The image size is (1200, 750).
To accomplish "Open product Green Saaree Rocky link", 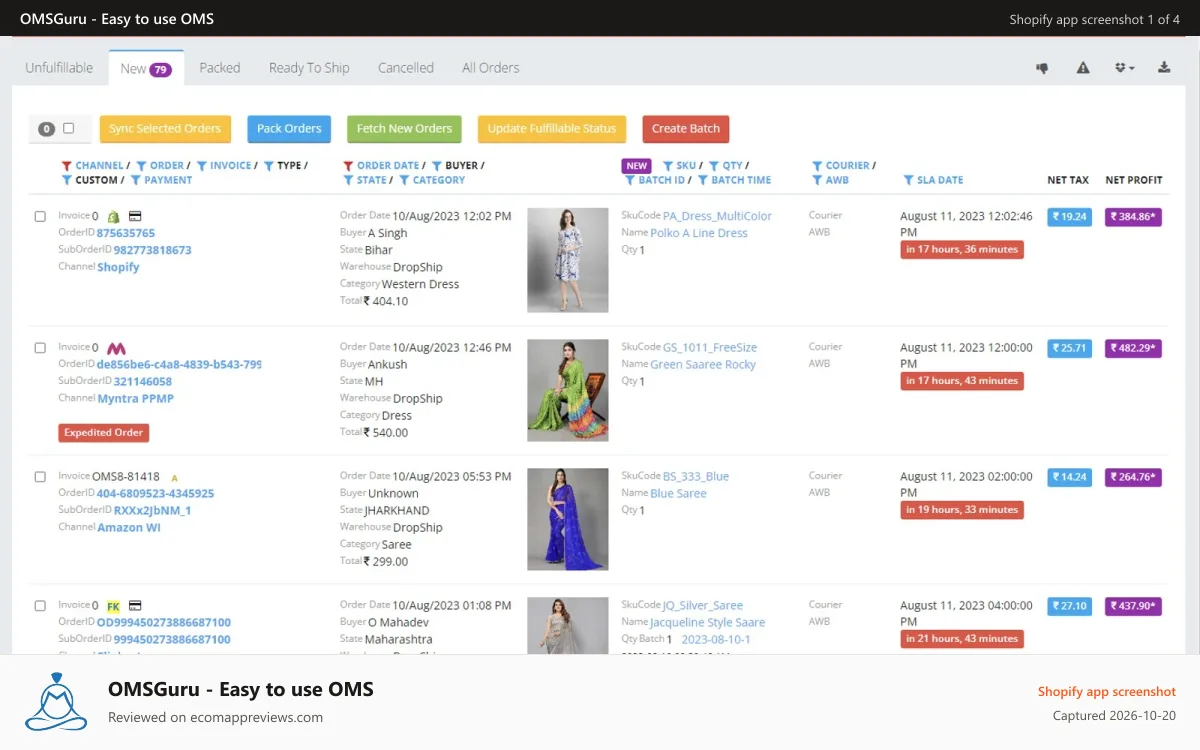I will click(703, 365).
